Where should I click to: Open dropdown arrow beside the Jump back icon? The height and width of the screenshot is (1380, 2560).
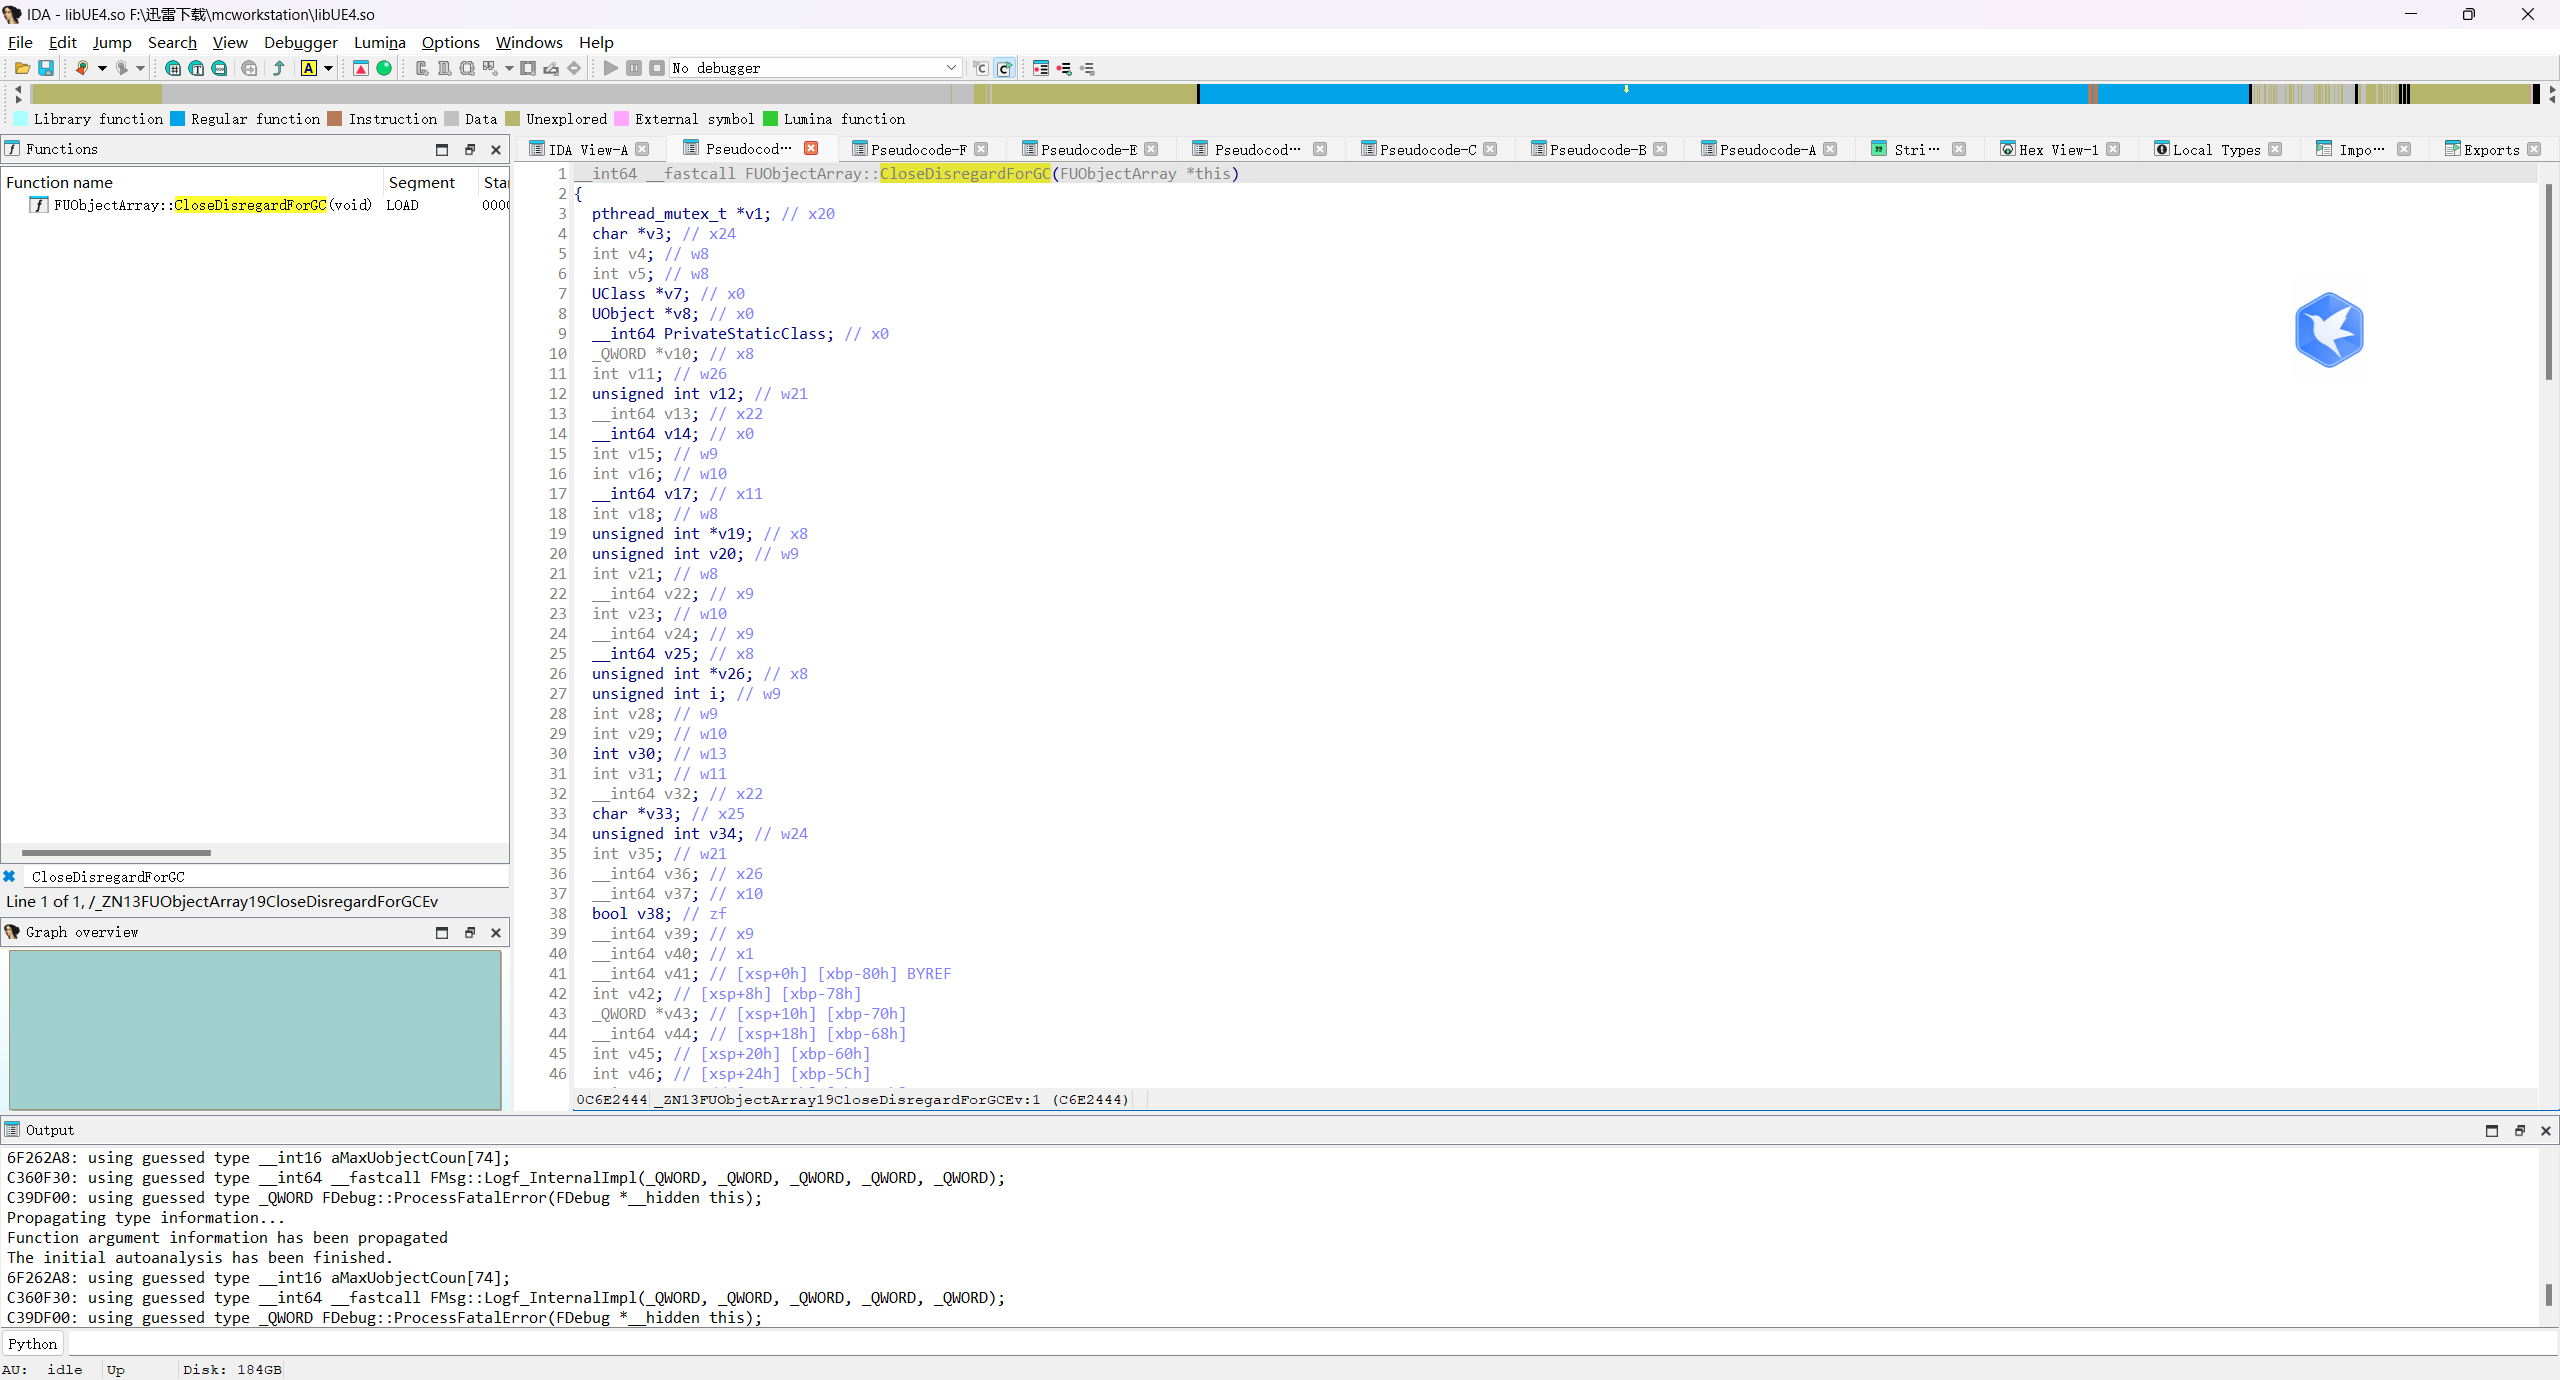[102, 68]
